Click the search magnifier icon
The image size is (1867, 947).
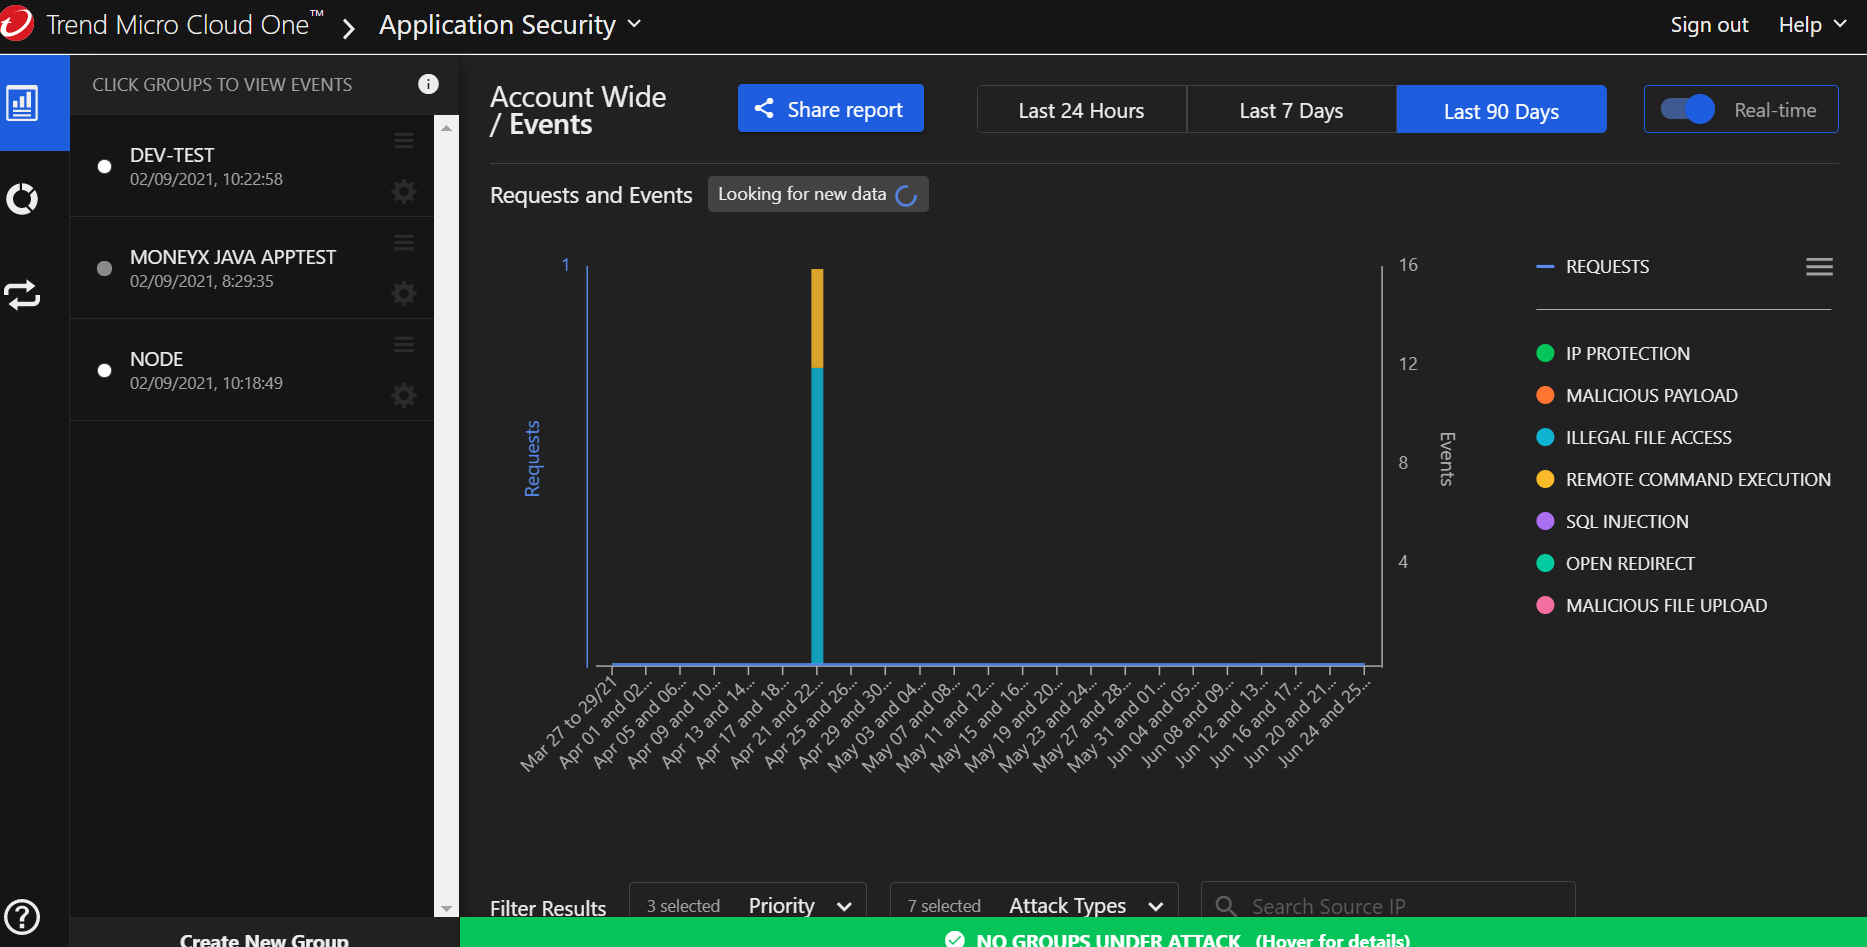click(x=1225, y=906)
